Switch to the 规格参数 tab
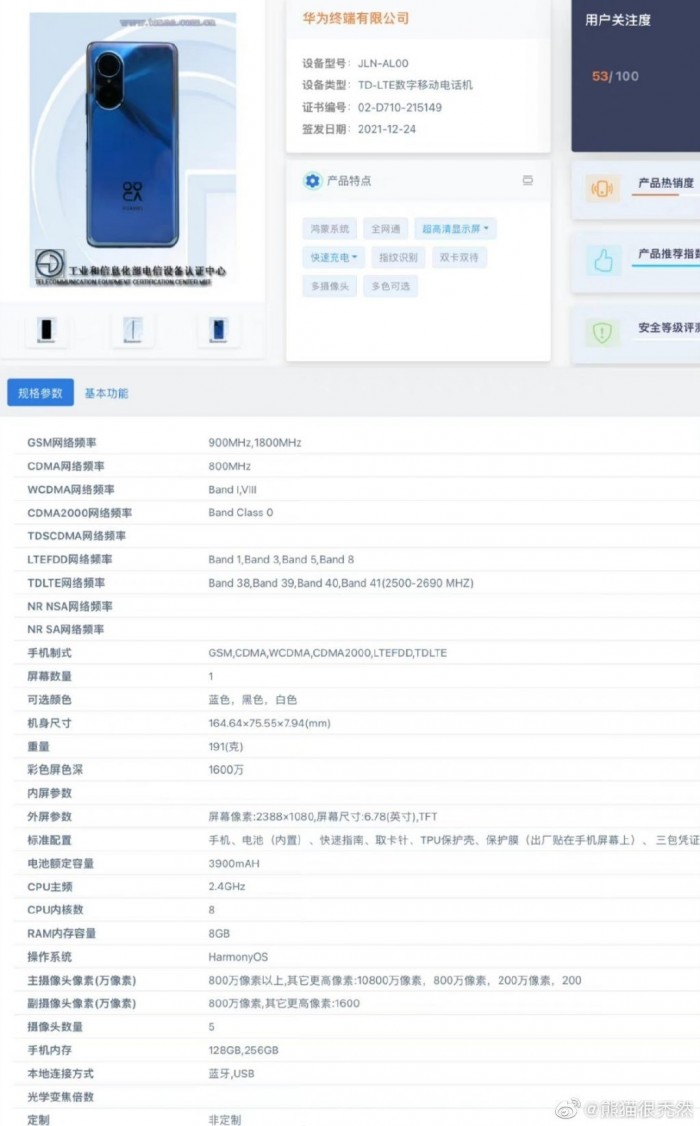This screenshot has height=1126, width=700. tap(40, 393)
